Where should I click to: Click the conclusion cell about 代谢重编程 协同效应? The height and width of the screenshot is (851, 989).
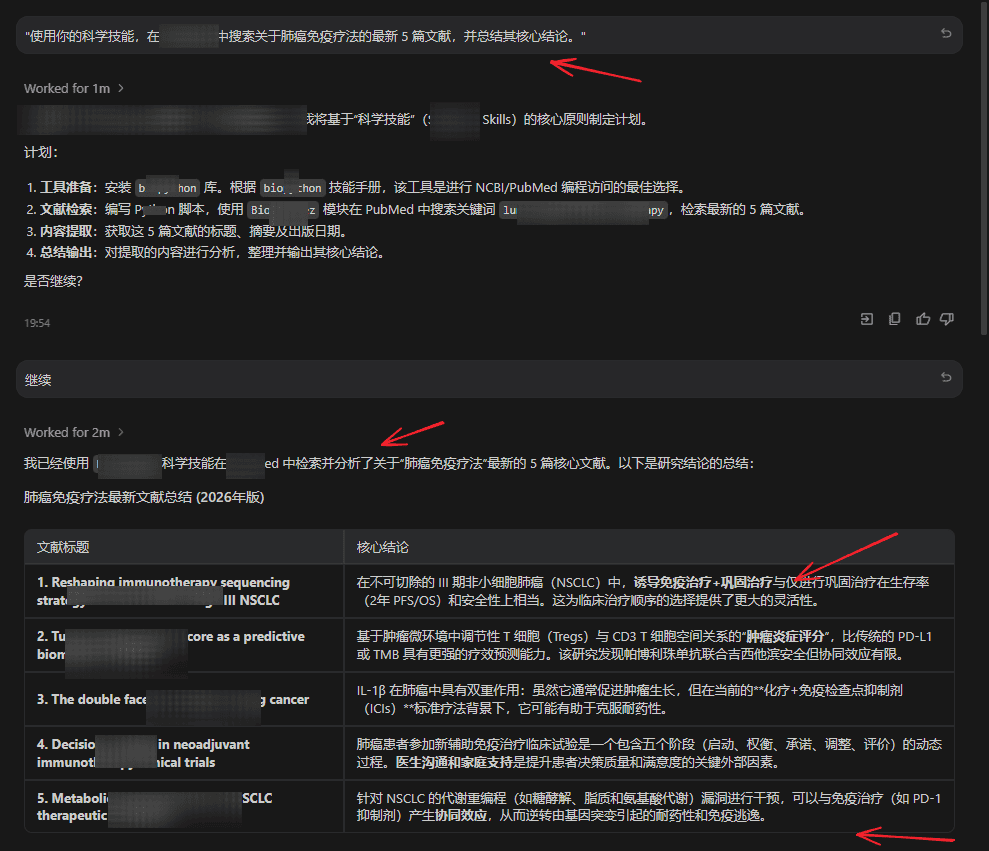click(649, 806)
